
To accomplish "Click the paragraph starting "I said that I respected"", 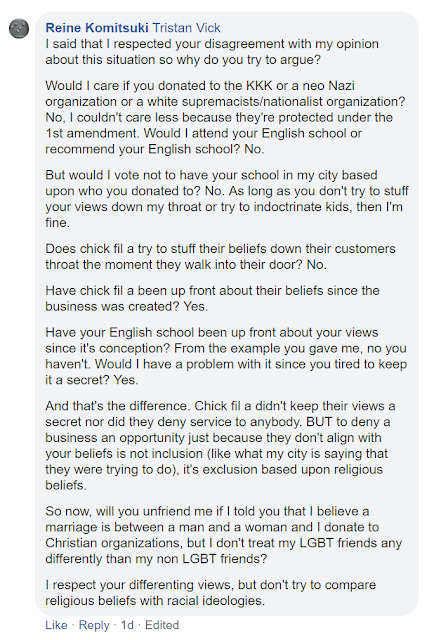I will pos(212,52).
